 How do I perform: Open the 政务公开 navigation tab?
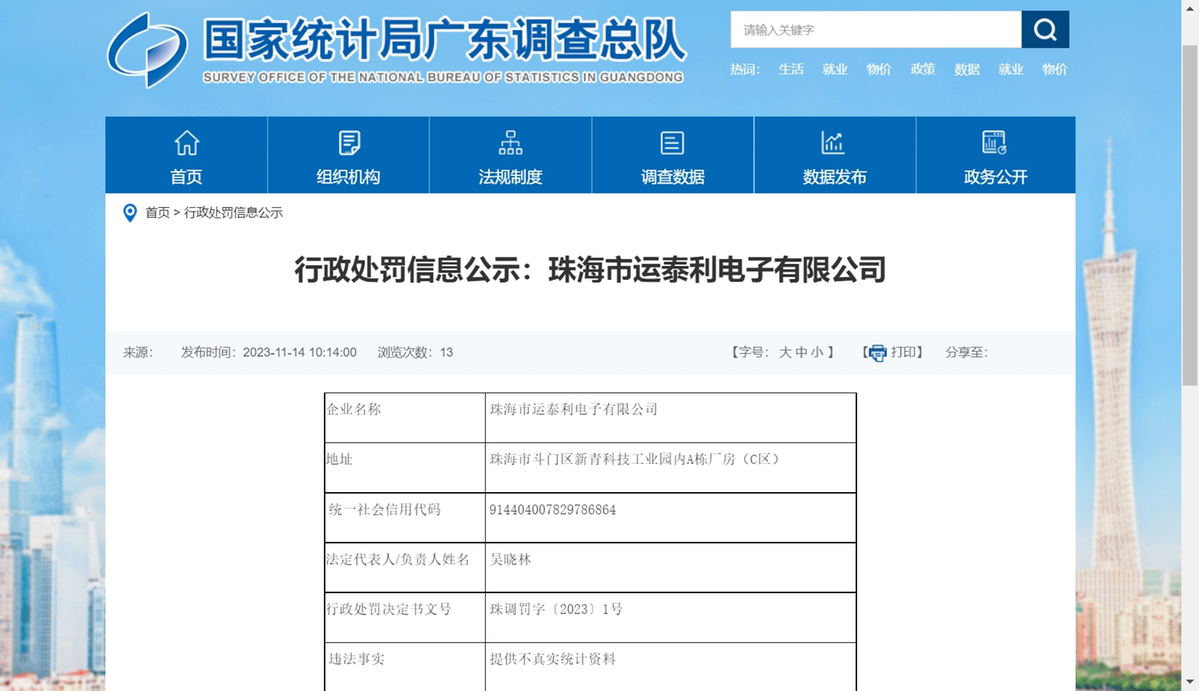(996, 155)
